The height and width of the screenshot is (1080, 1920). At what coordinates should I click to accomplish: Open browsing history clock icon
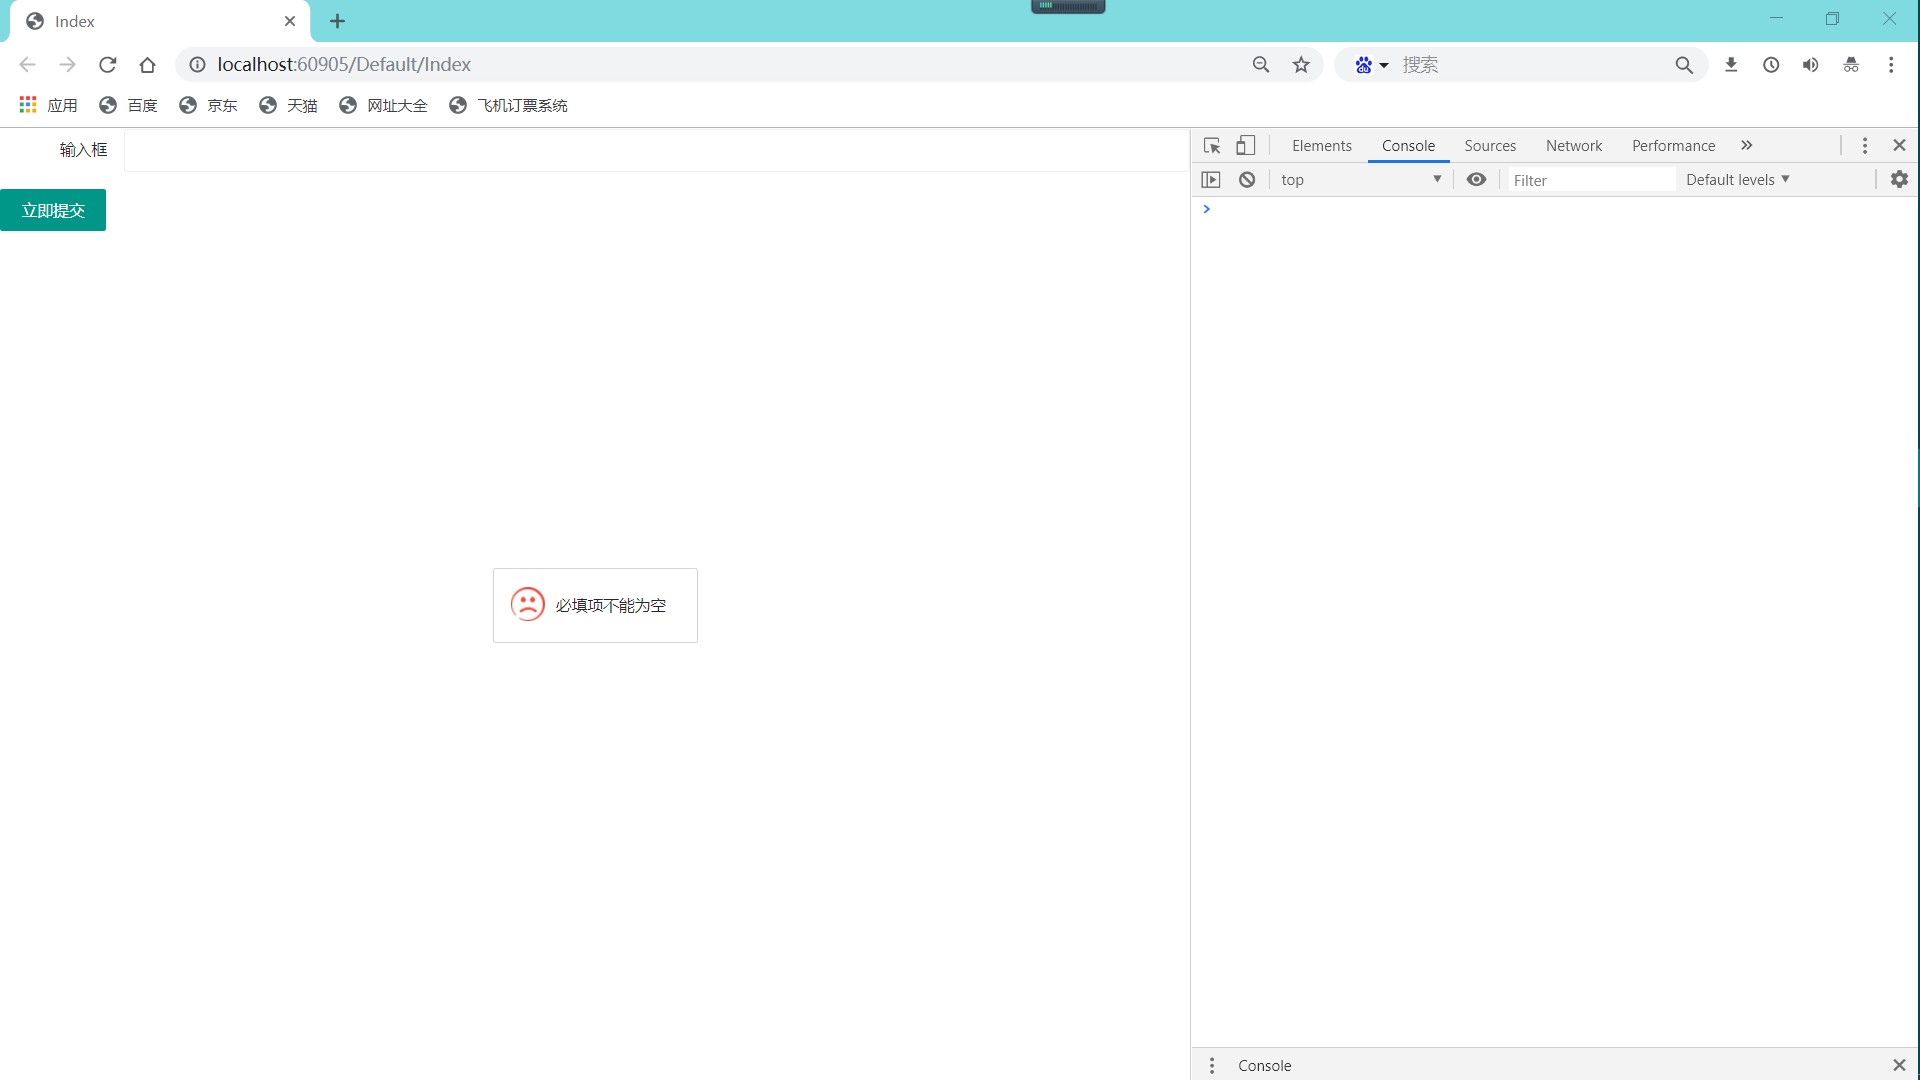click(x=1770, y=64)
